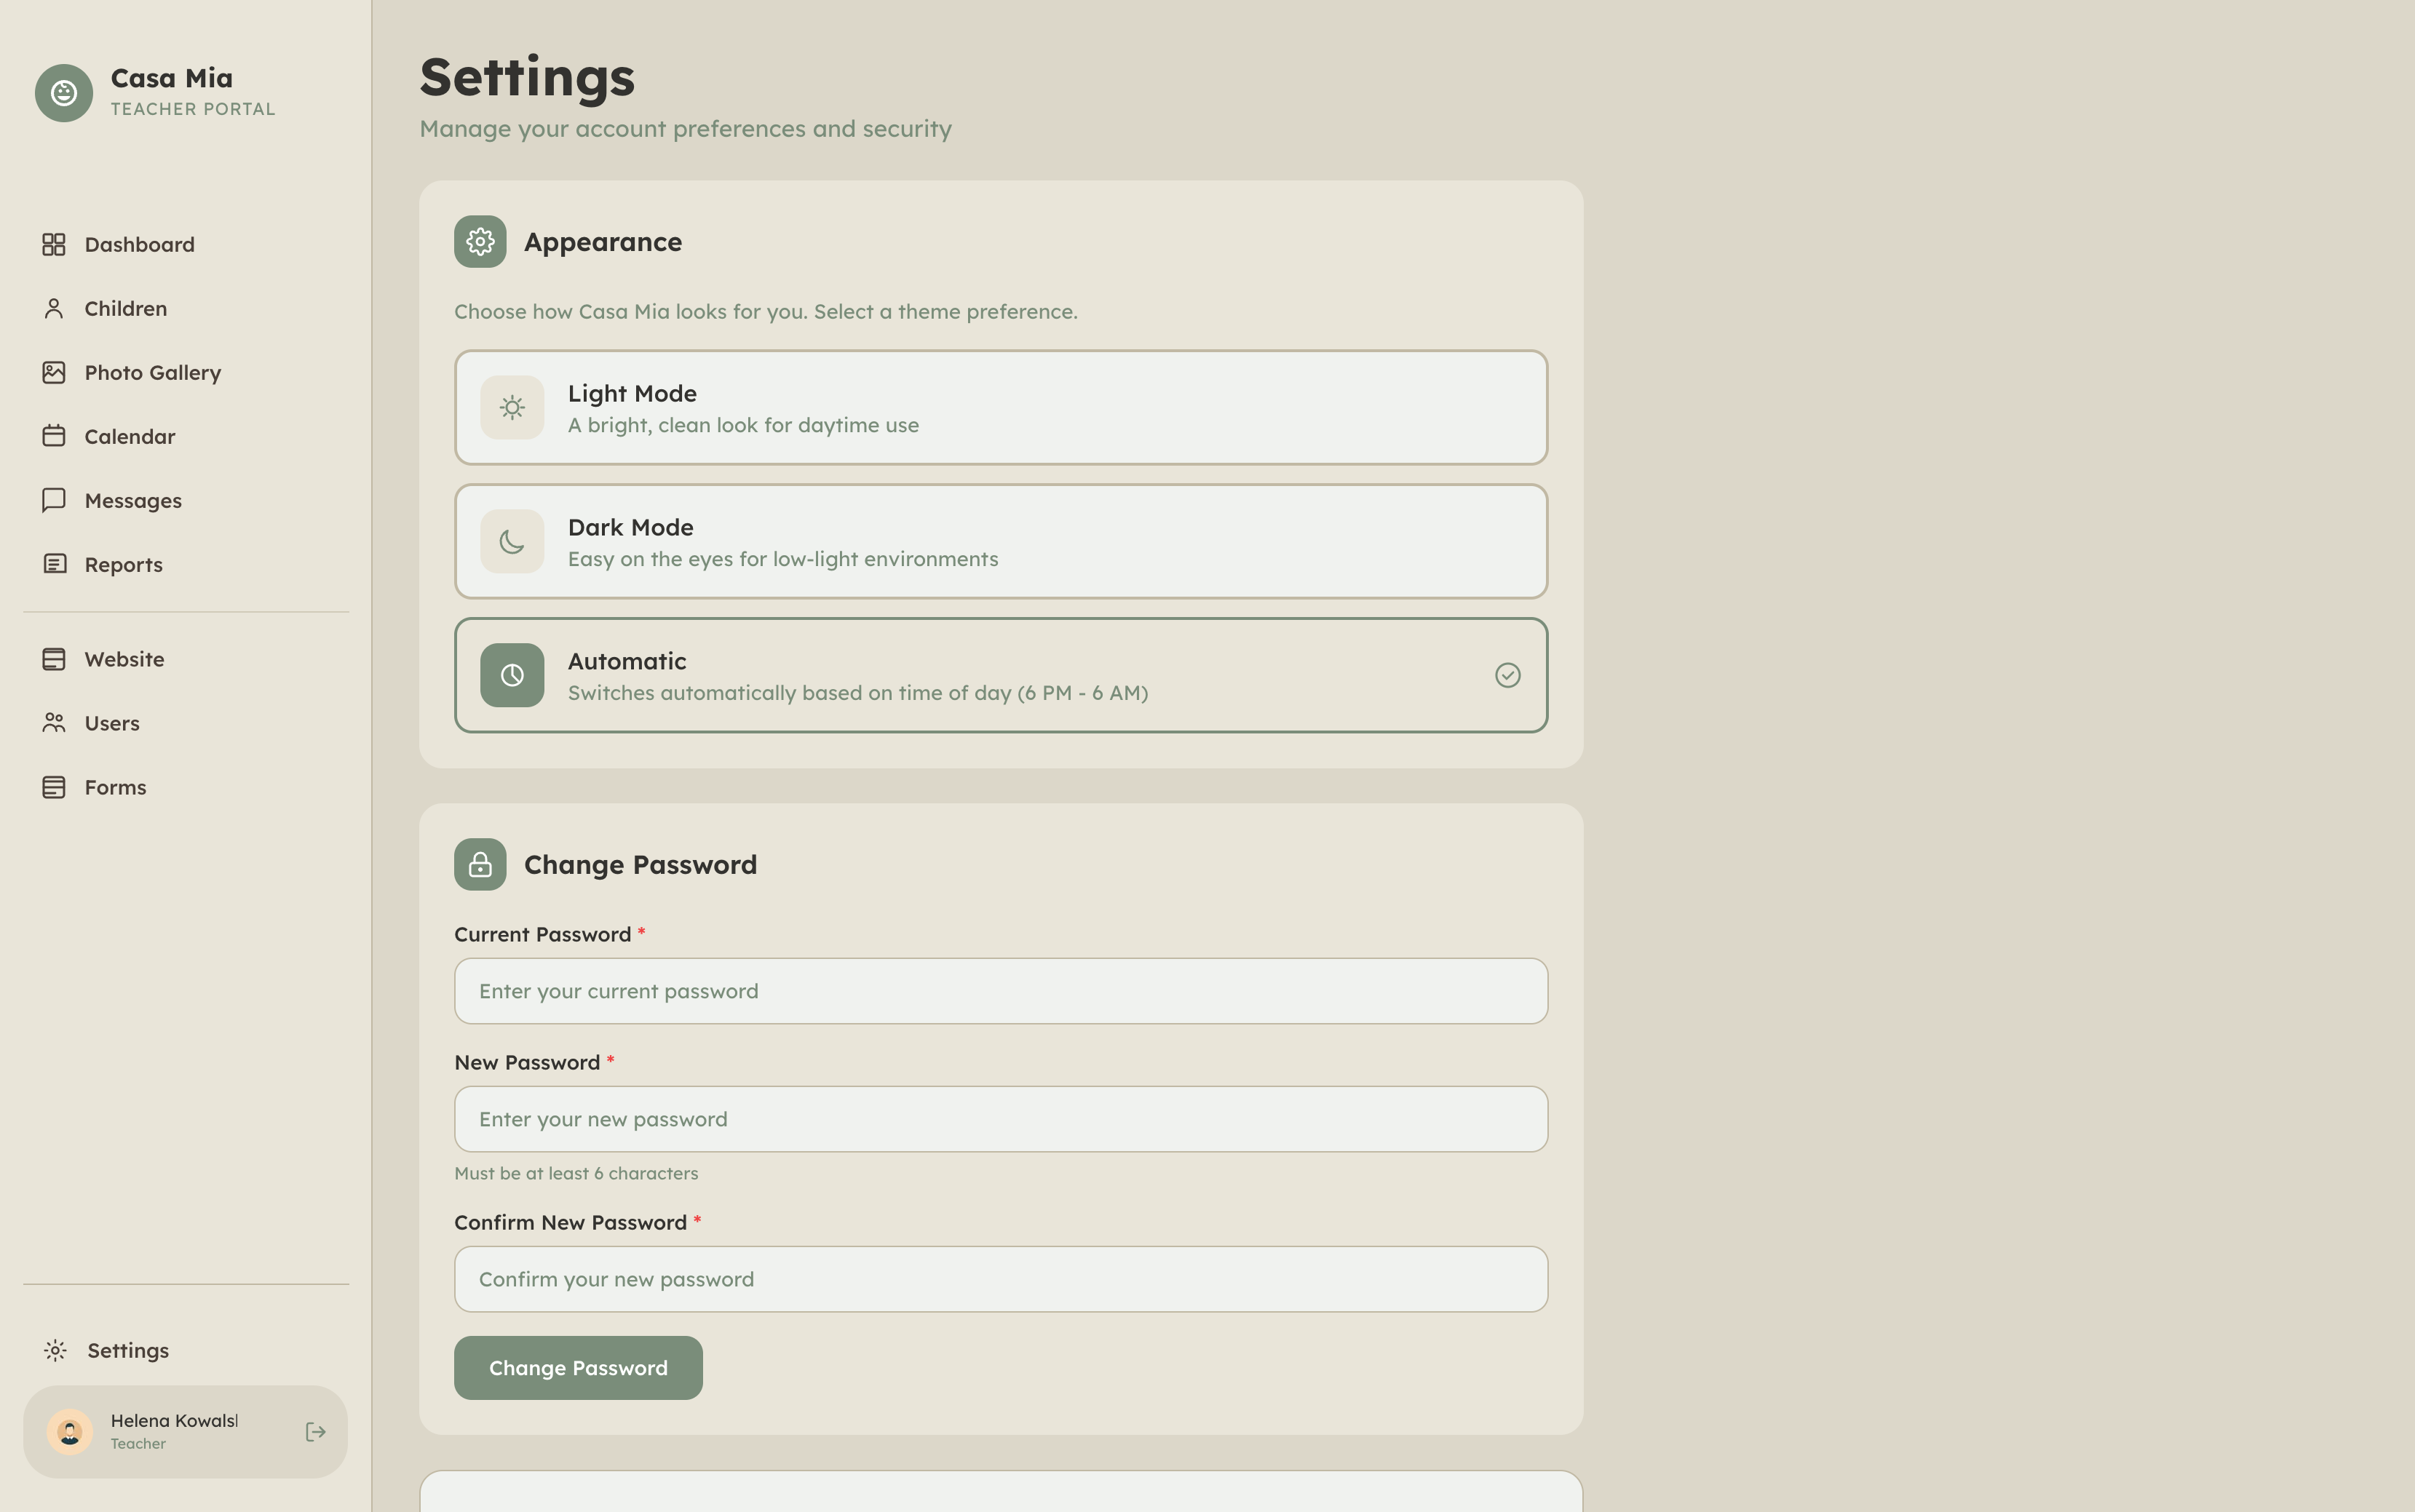This screenshot has height=1512, width=2415.
Task: Select Dark Mode theme
Action: click(x=1000, y=541)
